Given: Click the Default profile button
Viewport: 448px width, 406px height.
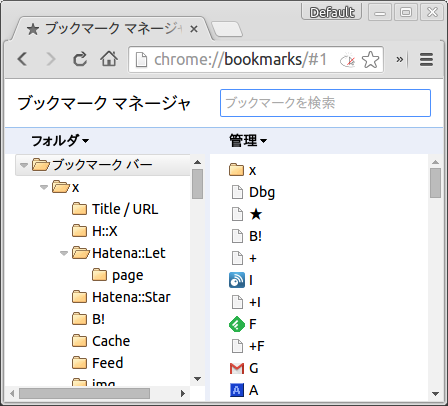Looking at the screenshot, I should tap(332, 12).
